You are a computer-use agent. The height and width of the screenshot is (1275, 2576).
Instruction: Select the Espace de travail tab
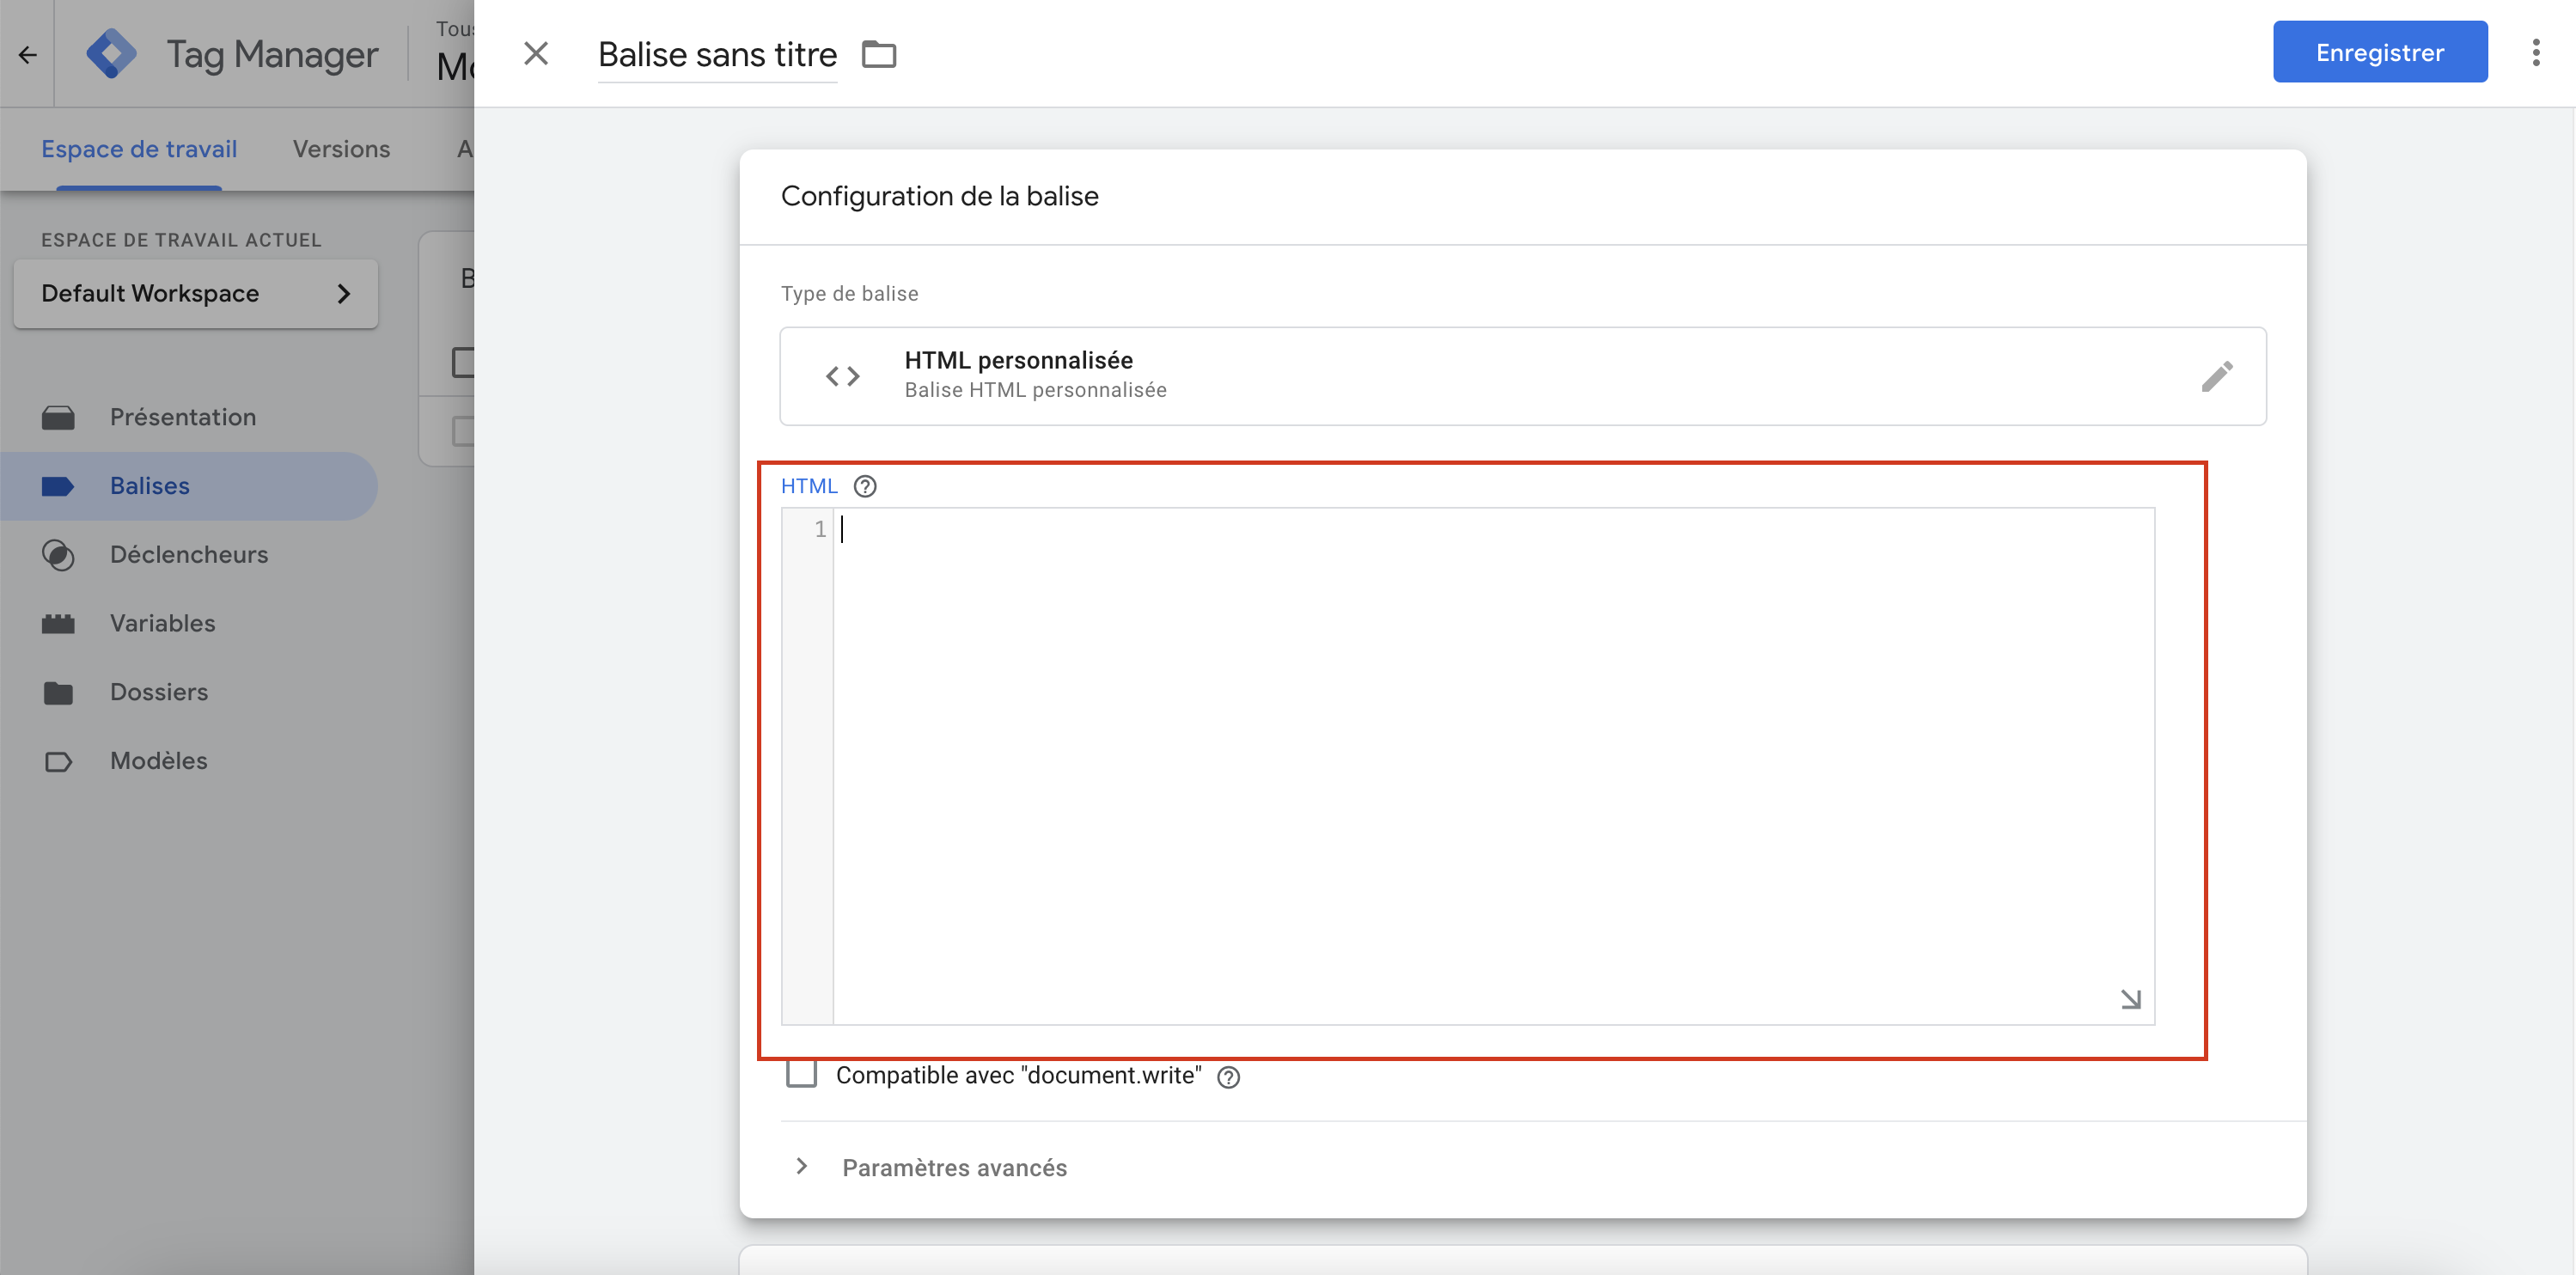click(x=138, y=148)
